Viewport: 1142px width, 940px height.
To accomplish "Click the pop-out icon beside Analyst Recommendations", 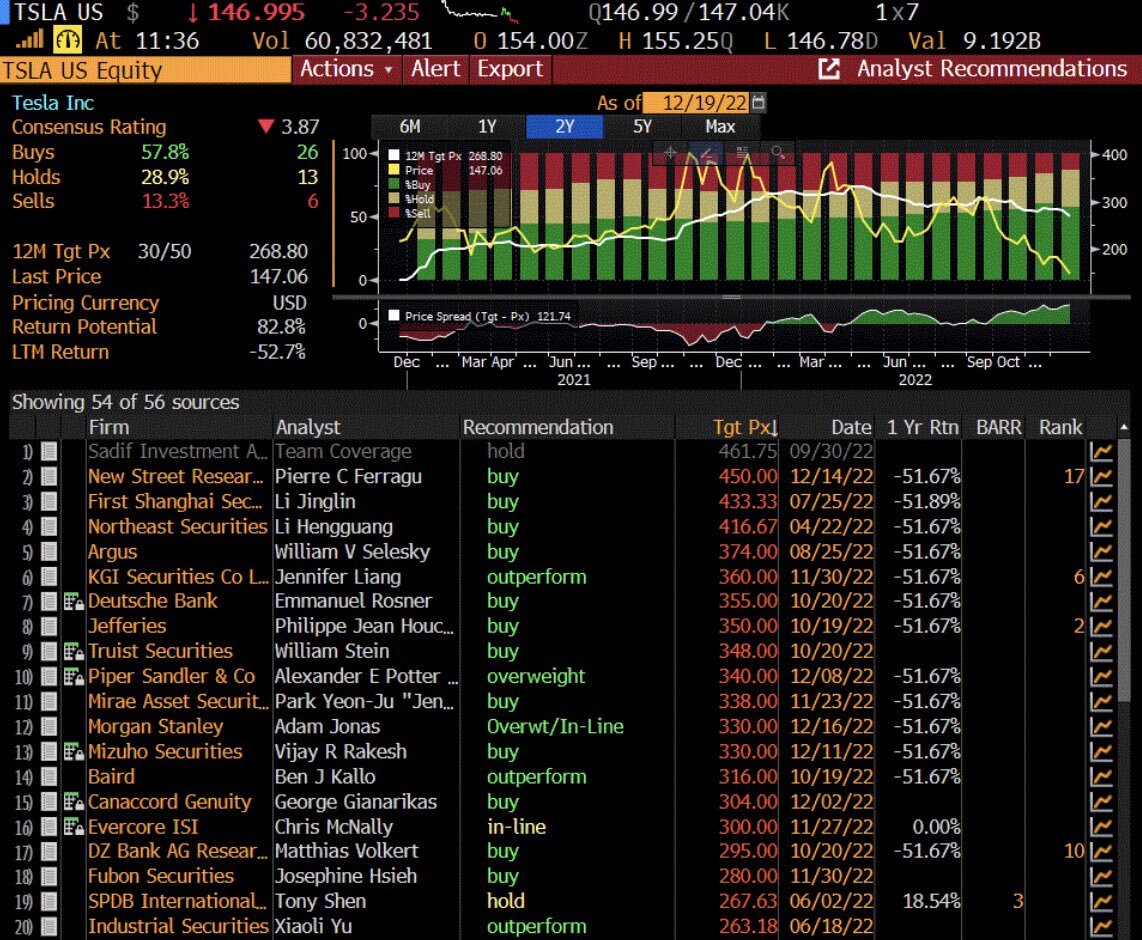I will (x=829, y=69).
